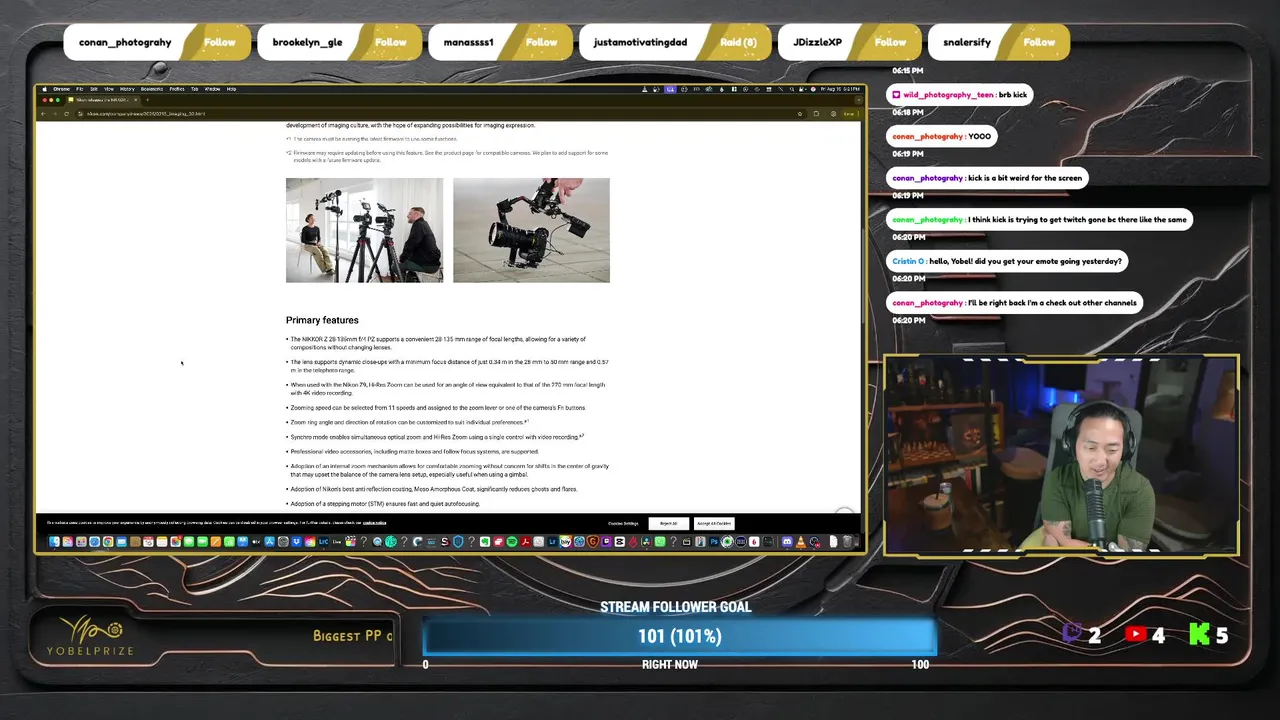Open a new browser tab

147,100
